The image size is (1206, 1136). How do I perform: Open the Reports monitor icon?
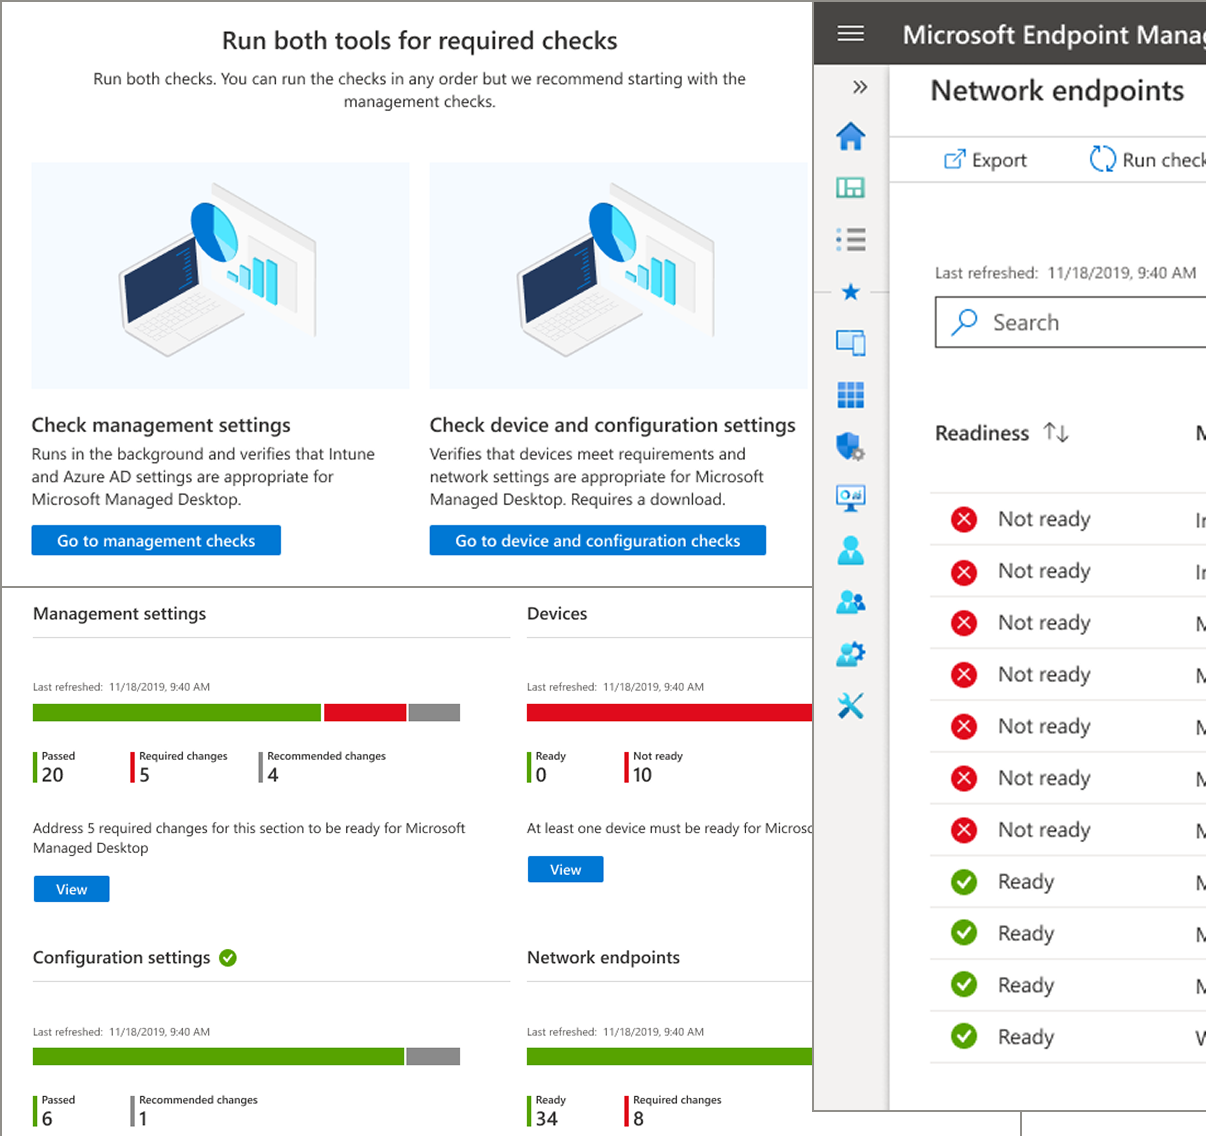coord(851,498)
